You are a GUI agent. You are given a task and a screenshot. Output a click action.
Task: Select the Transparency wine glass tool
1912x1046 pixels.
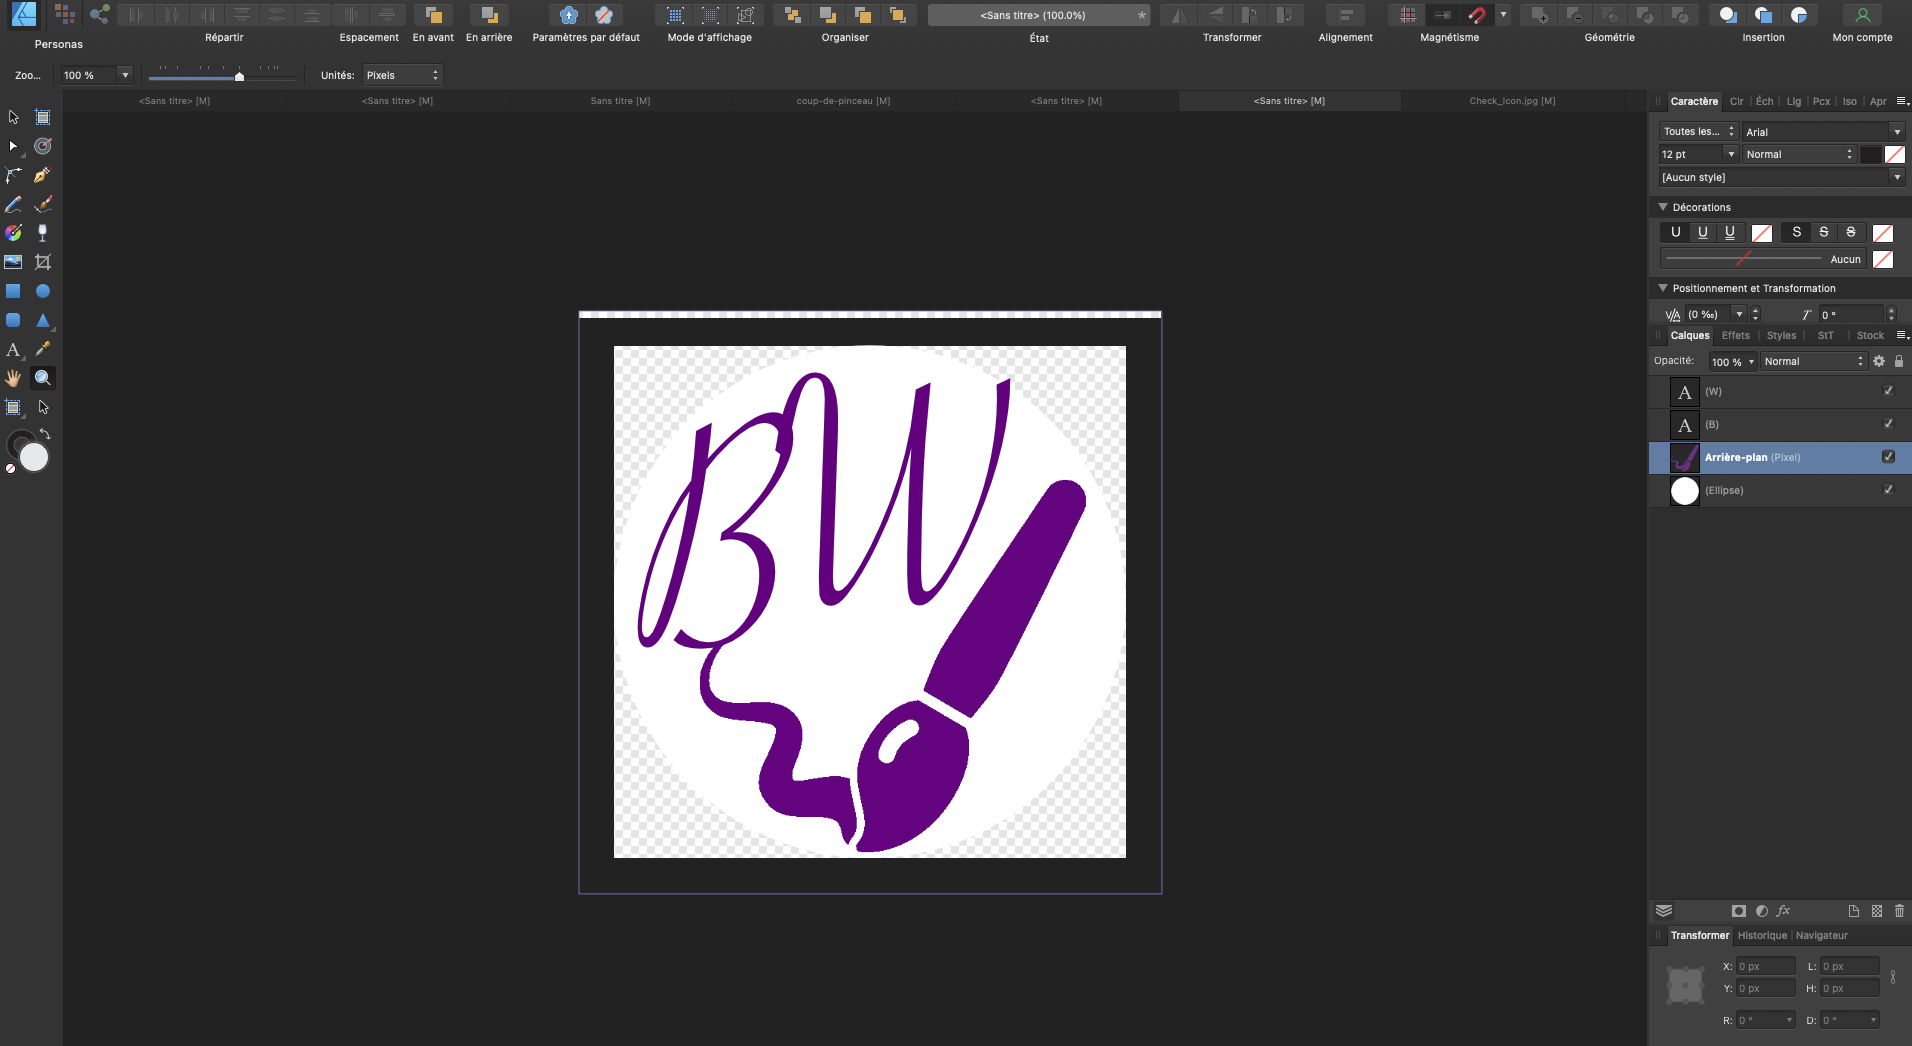pos(42,233)
